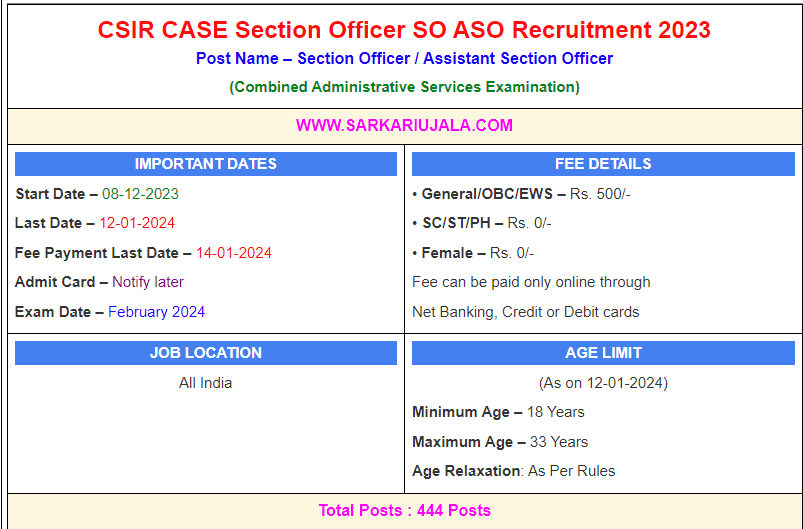The height and width of the screenshot is (529, 803).
Task: Click the JOB LOCATION header
Action: click(x=206, y=353)
